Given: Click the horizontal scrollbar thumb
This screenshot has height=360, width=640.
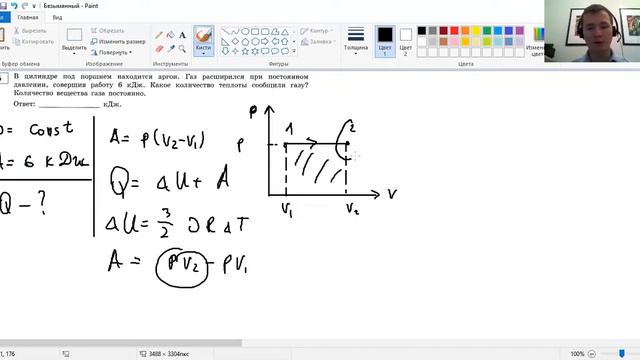Looking at the screenshot, I should (121, 343).
